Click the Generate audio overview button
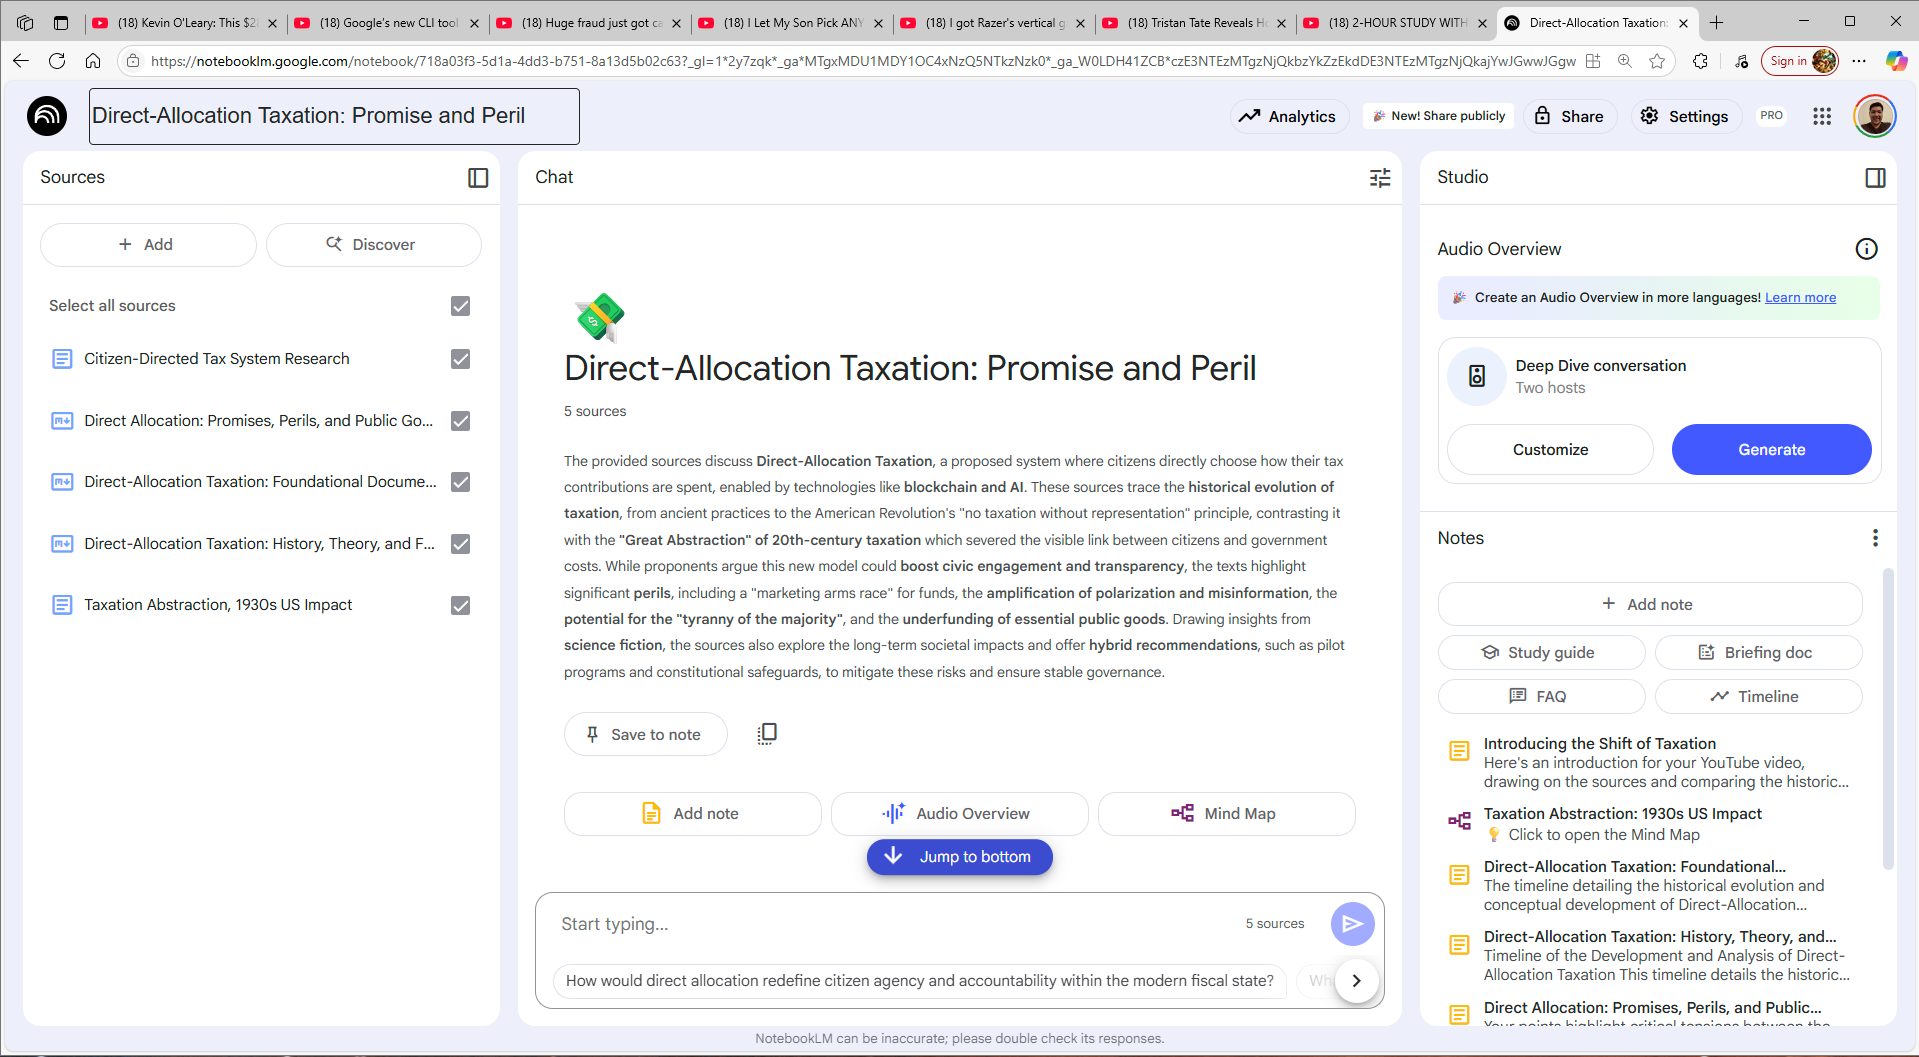Screen dimensions: 1919x1057 tap(1771, 450)
